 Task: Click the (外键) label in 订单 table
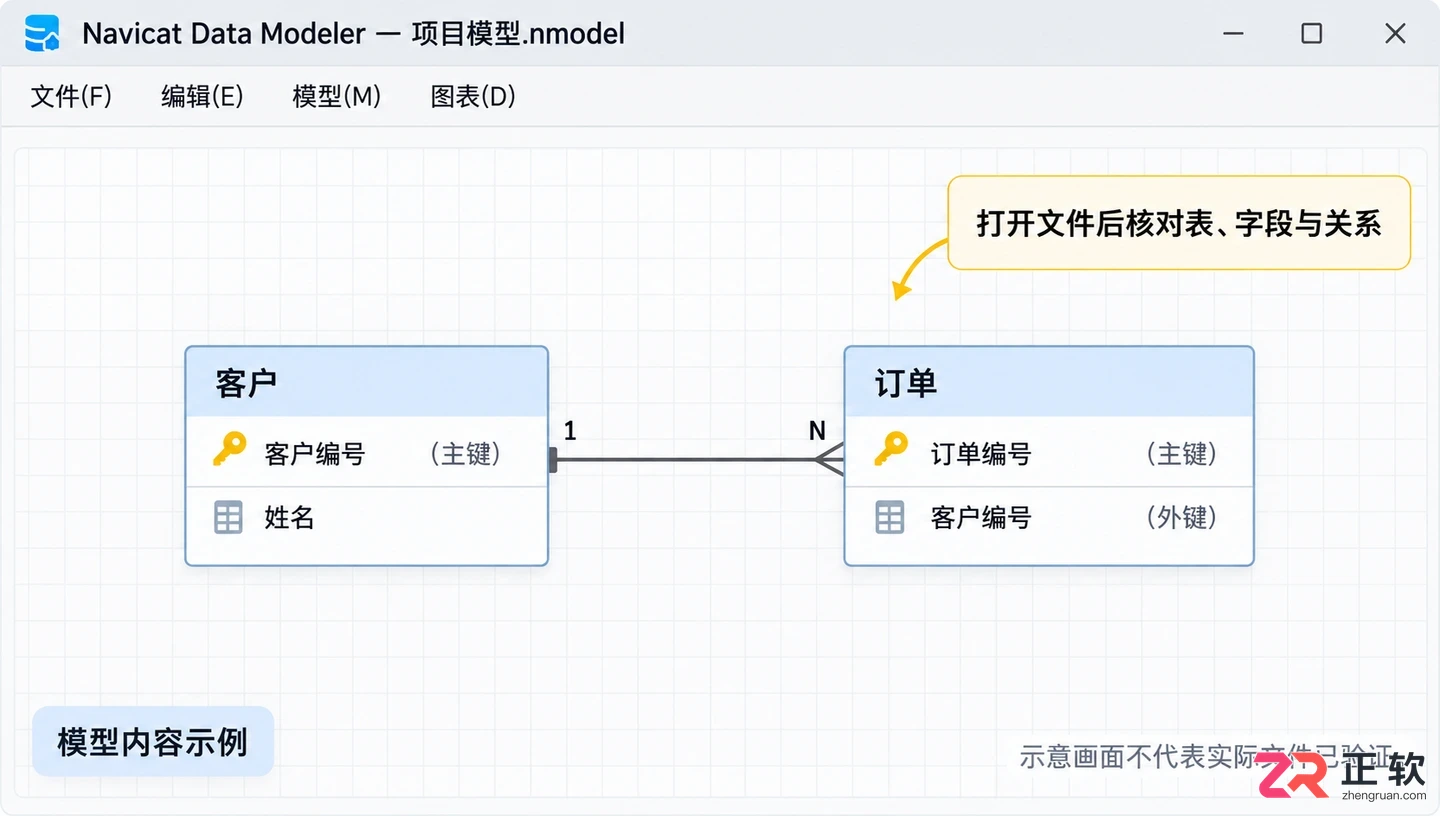point(1182,518)
